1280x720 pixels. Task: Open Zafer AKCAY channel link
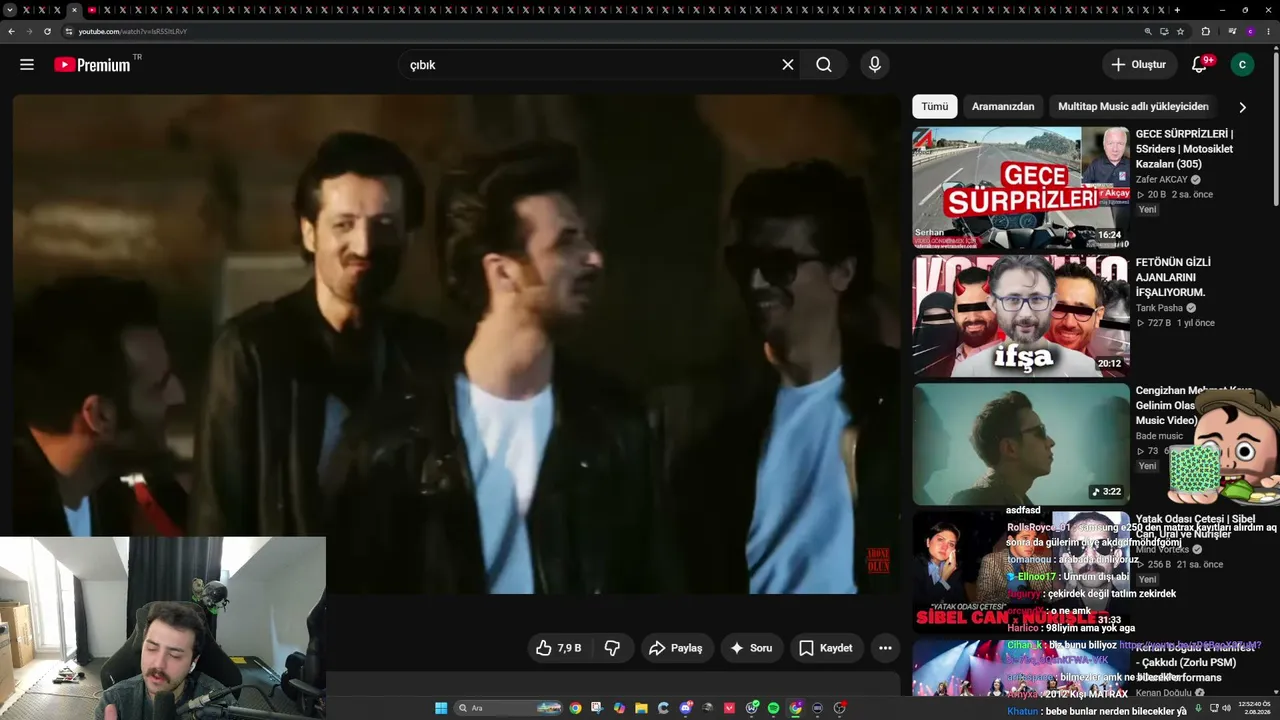(1162, 180)
